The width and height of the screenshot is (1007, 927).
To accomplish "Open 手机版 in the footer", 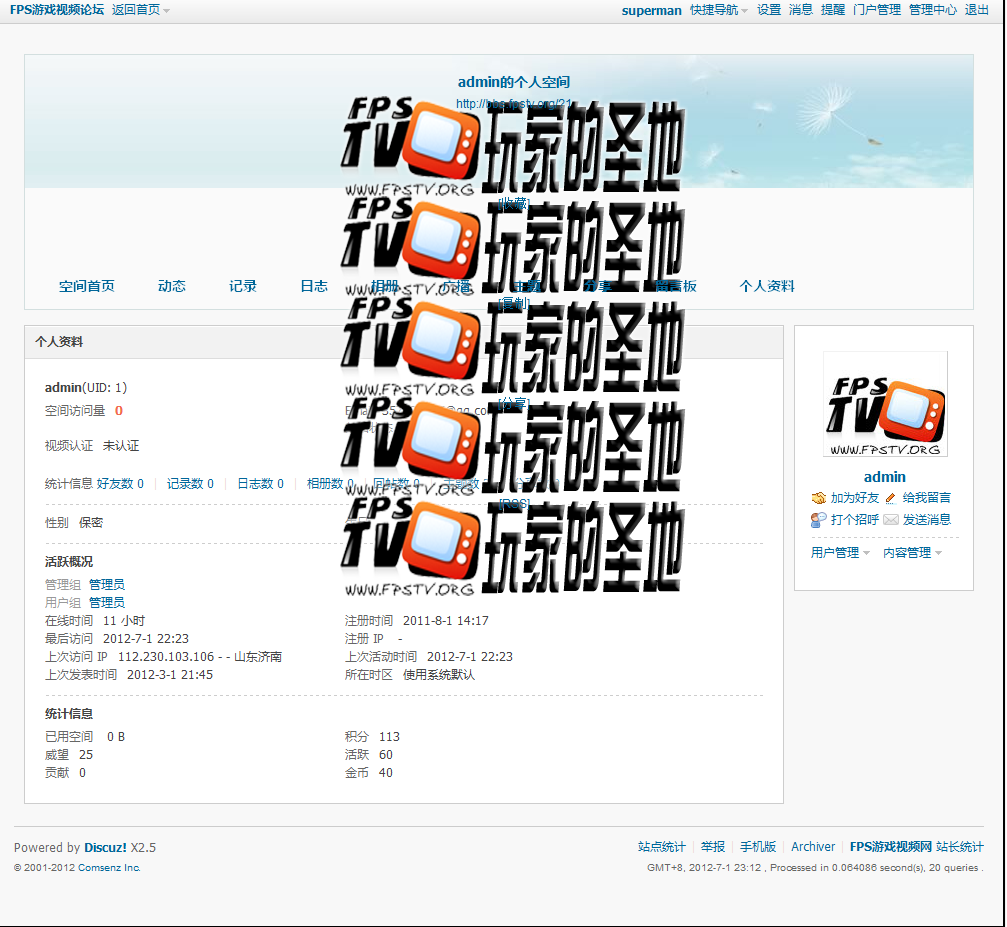I will click(758, 847).
